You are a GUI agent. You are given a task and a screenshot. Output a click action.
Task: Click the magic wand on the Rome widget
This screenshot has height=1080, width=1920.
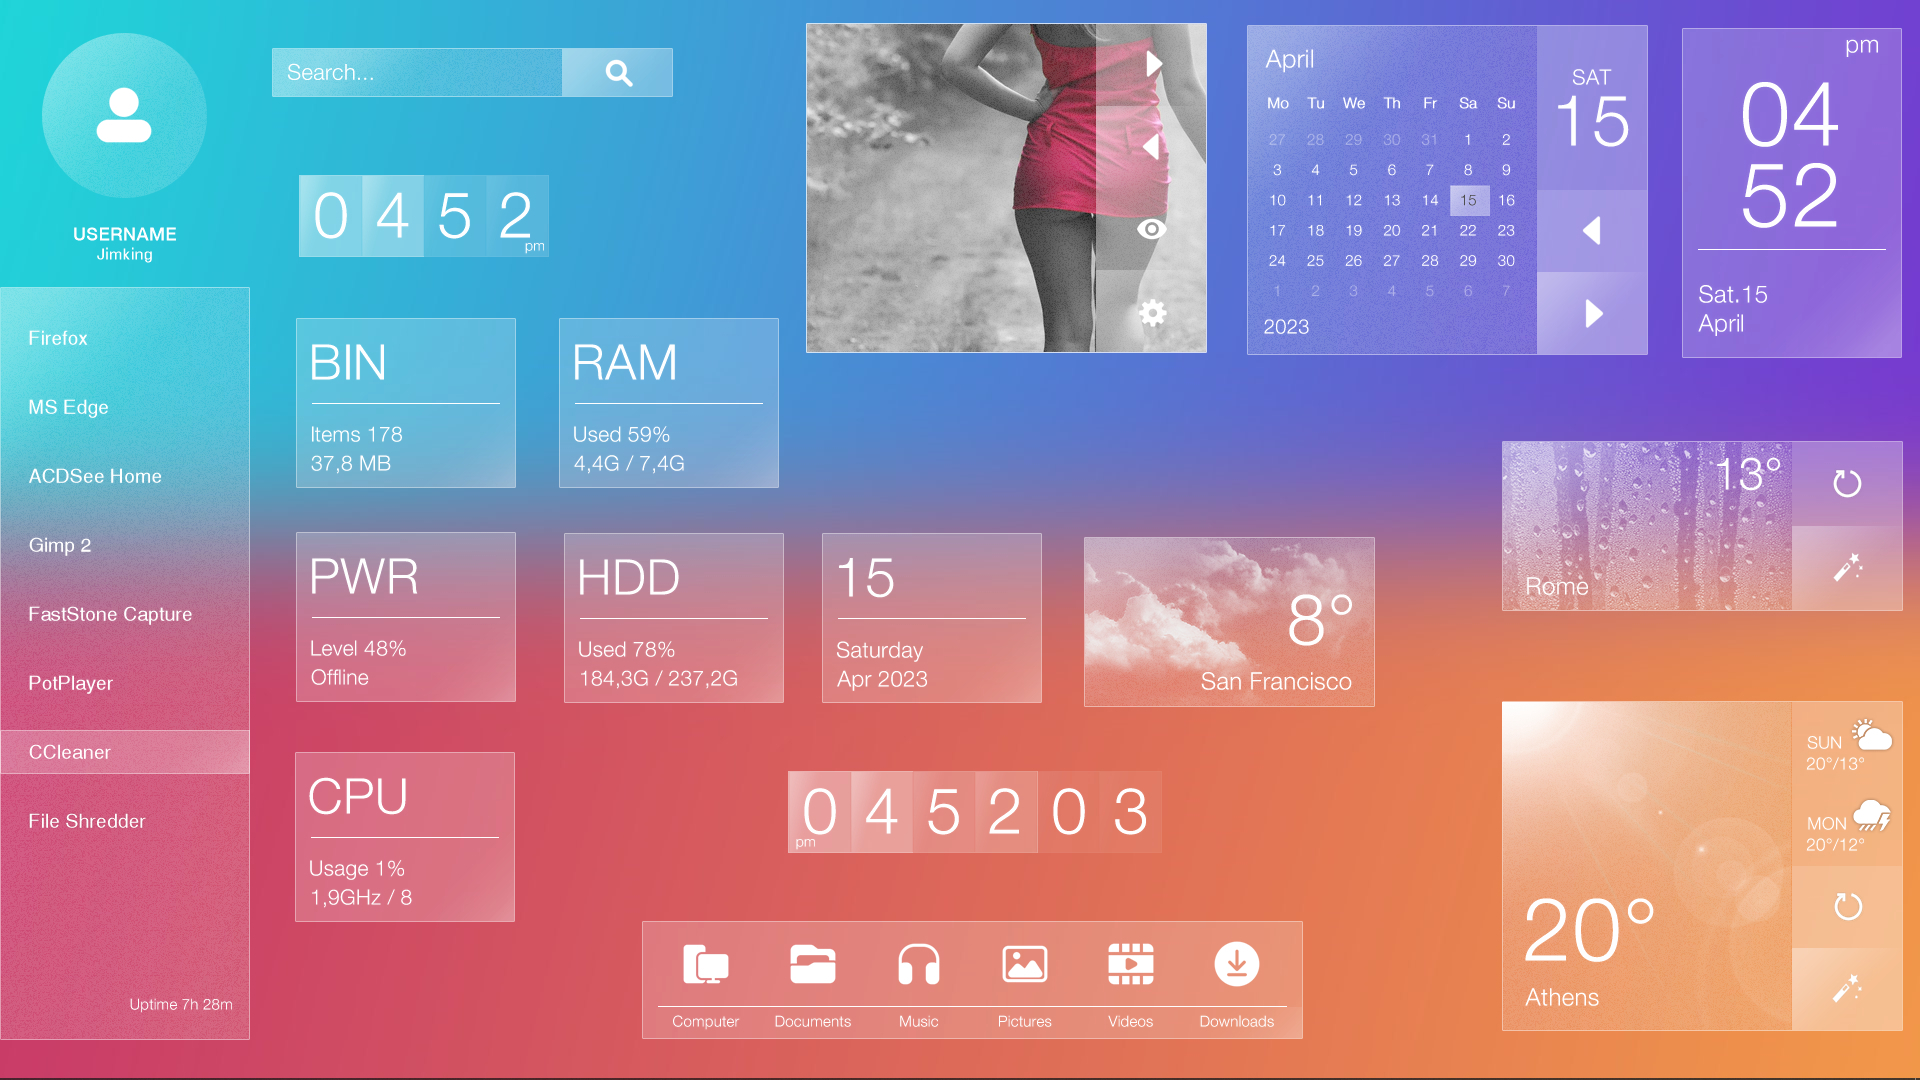(1847, 567)
